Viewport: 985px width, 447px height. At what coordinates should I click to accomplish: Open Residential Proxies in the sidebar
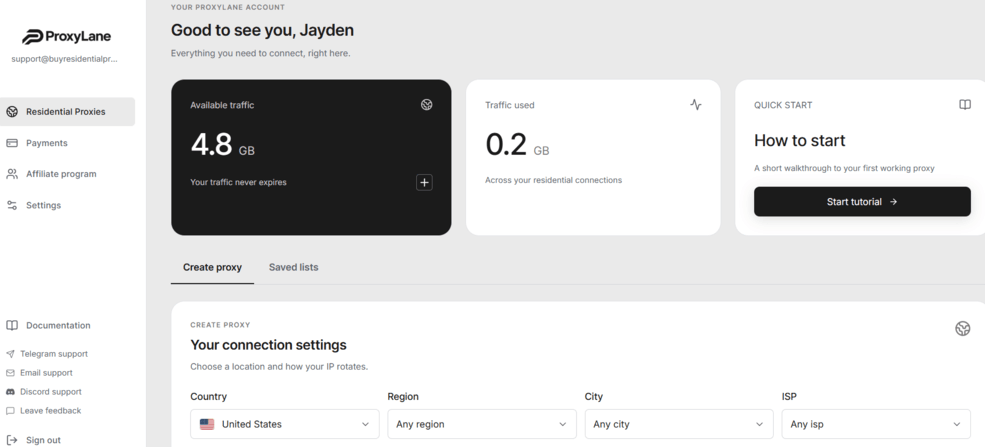67,112
